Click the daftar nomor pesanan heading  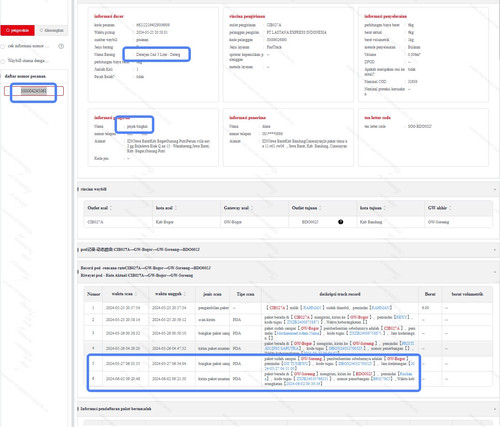[x=25, y=76]
